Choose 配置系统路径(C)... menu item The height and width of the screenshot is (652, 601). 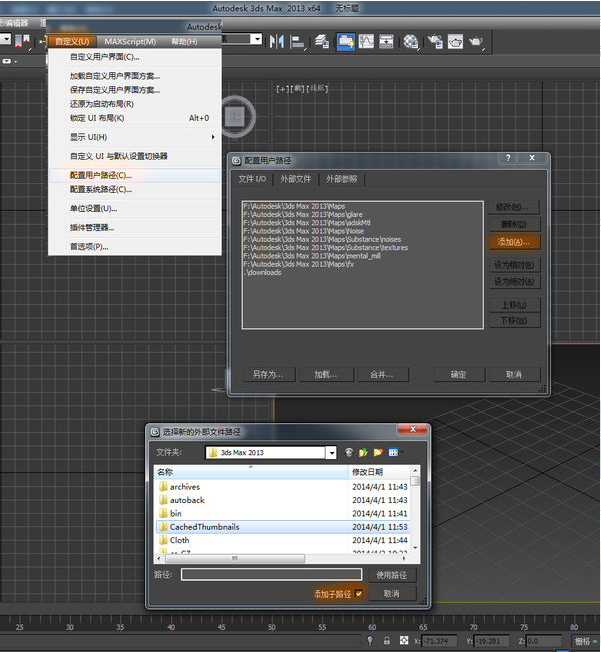[135, 190]
